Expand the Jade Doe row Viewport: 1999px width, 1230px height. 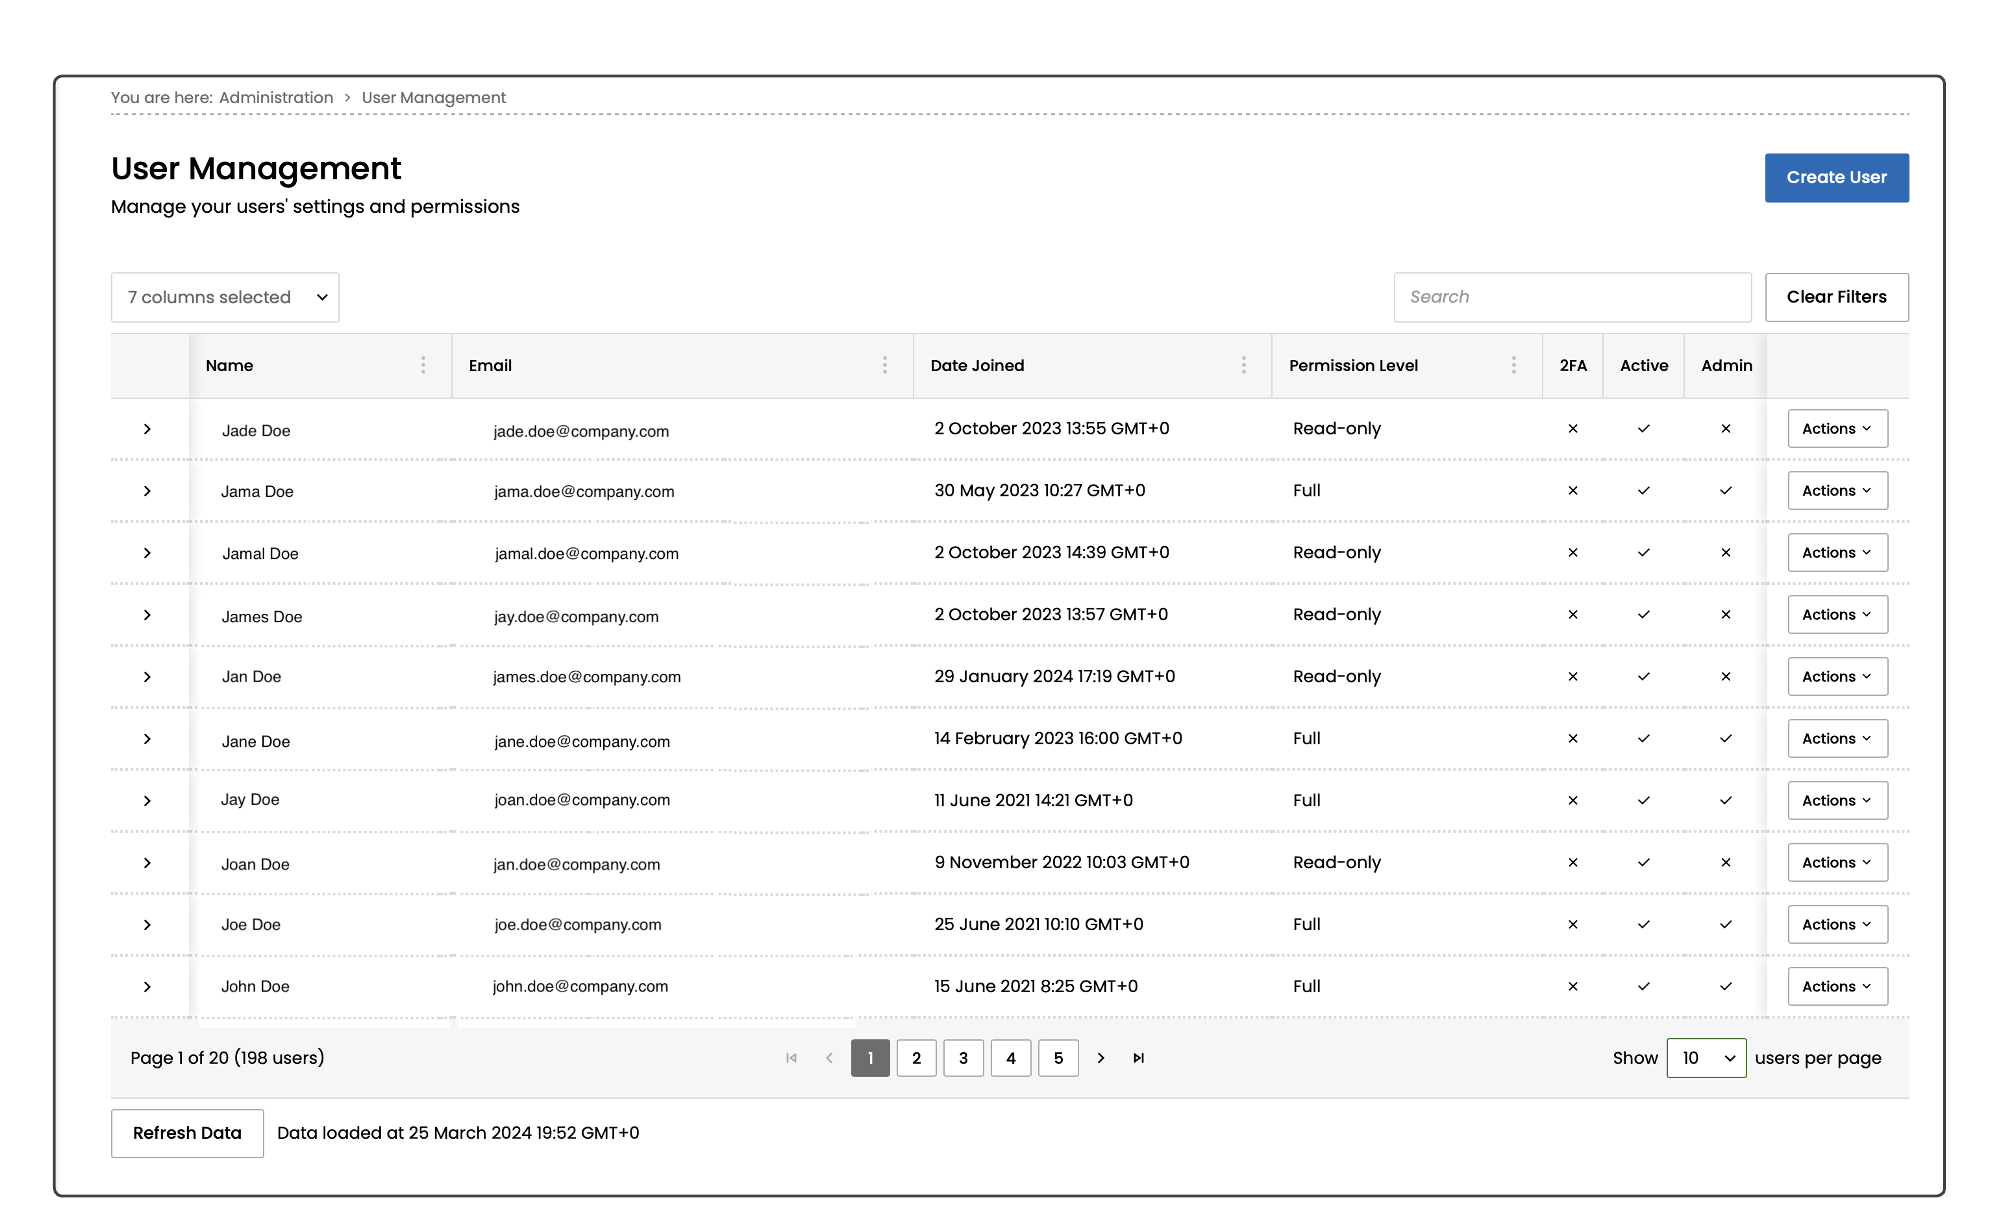(147, 429)
